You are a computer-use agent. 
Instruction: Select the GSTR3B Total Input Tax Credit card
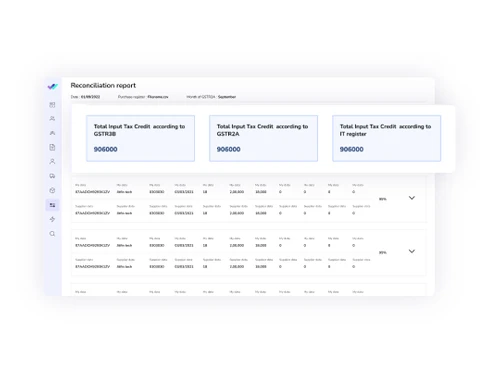pos(140,138)
